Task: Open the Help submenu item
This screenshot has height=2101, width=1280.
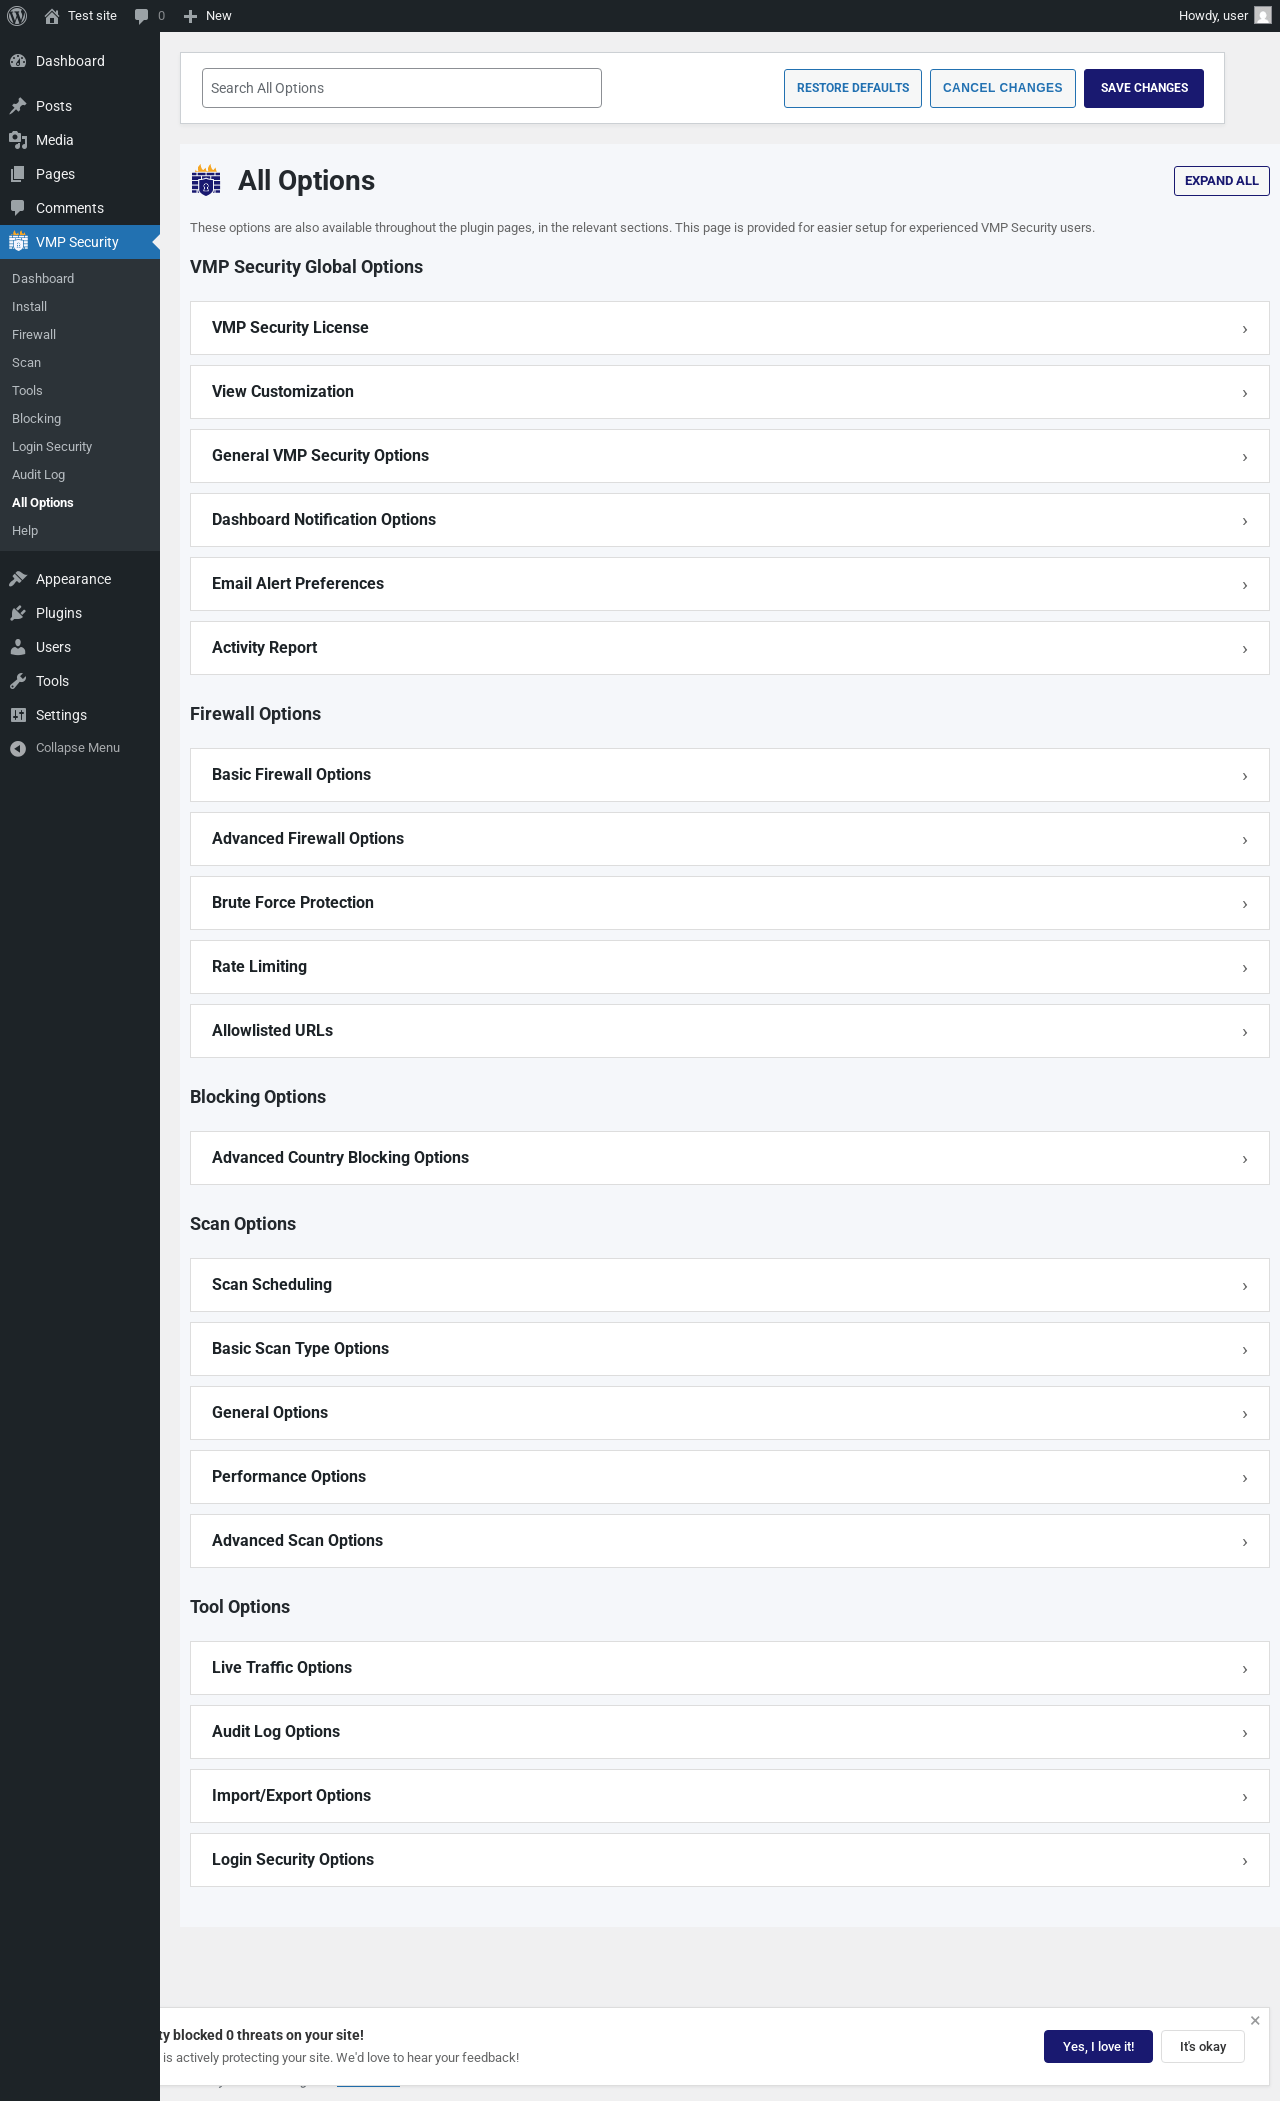Action: [80, 531]
